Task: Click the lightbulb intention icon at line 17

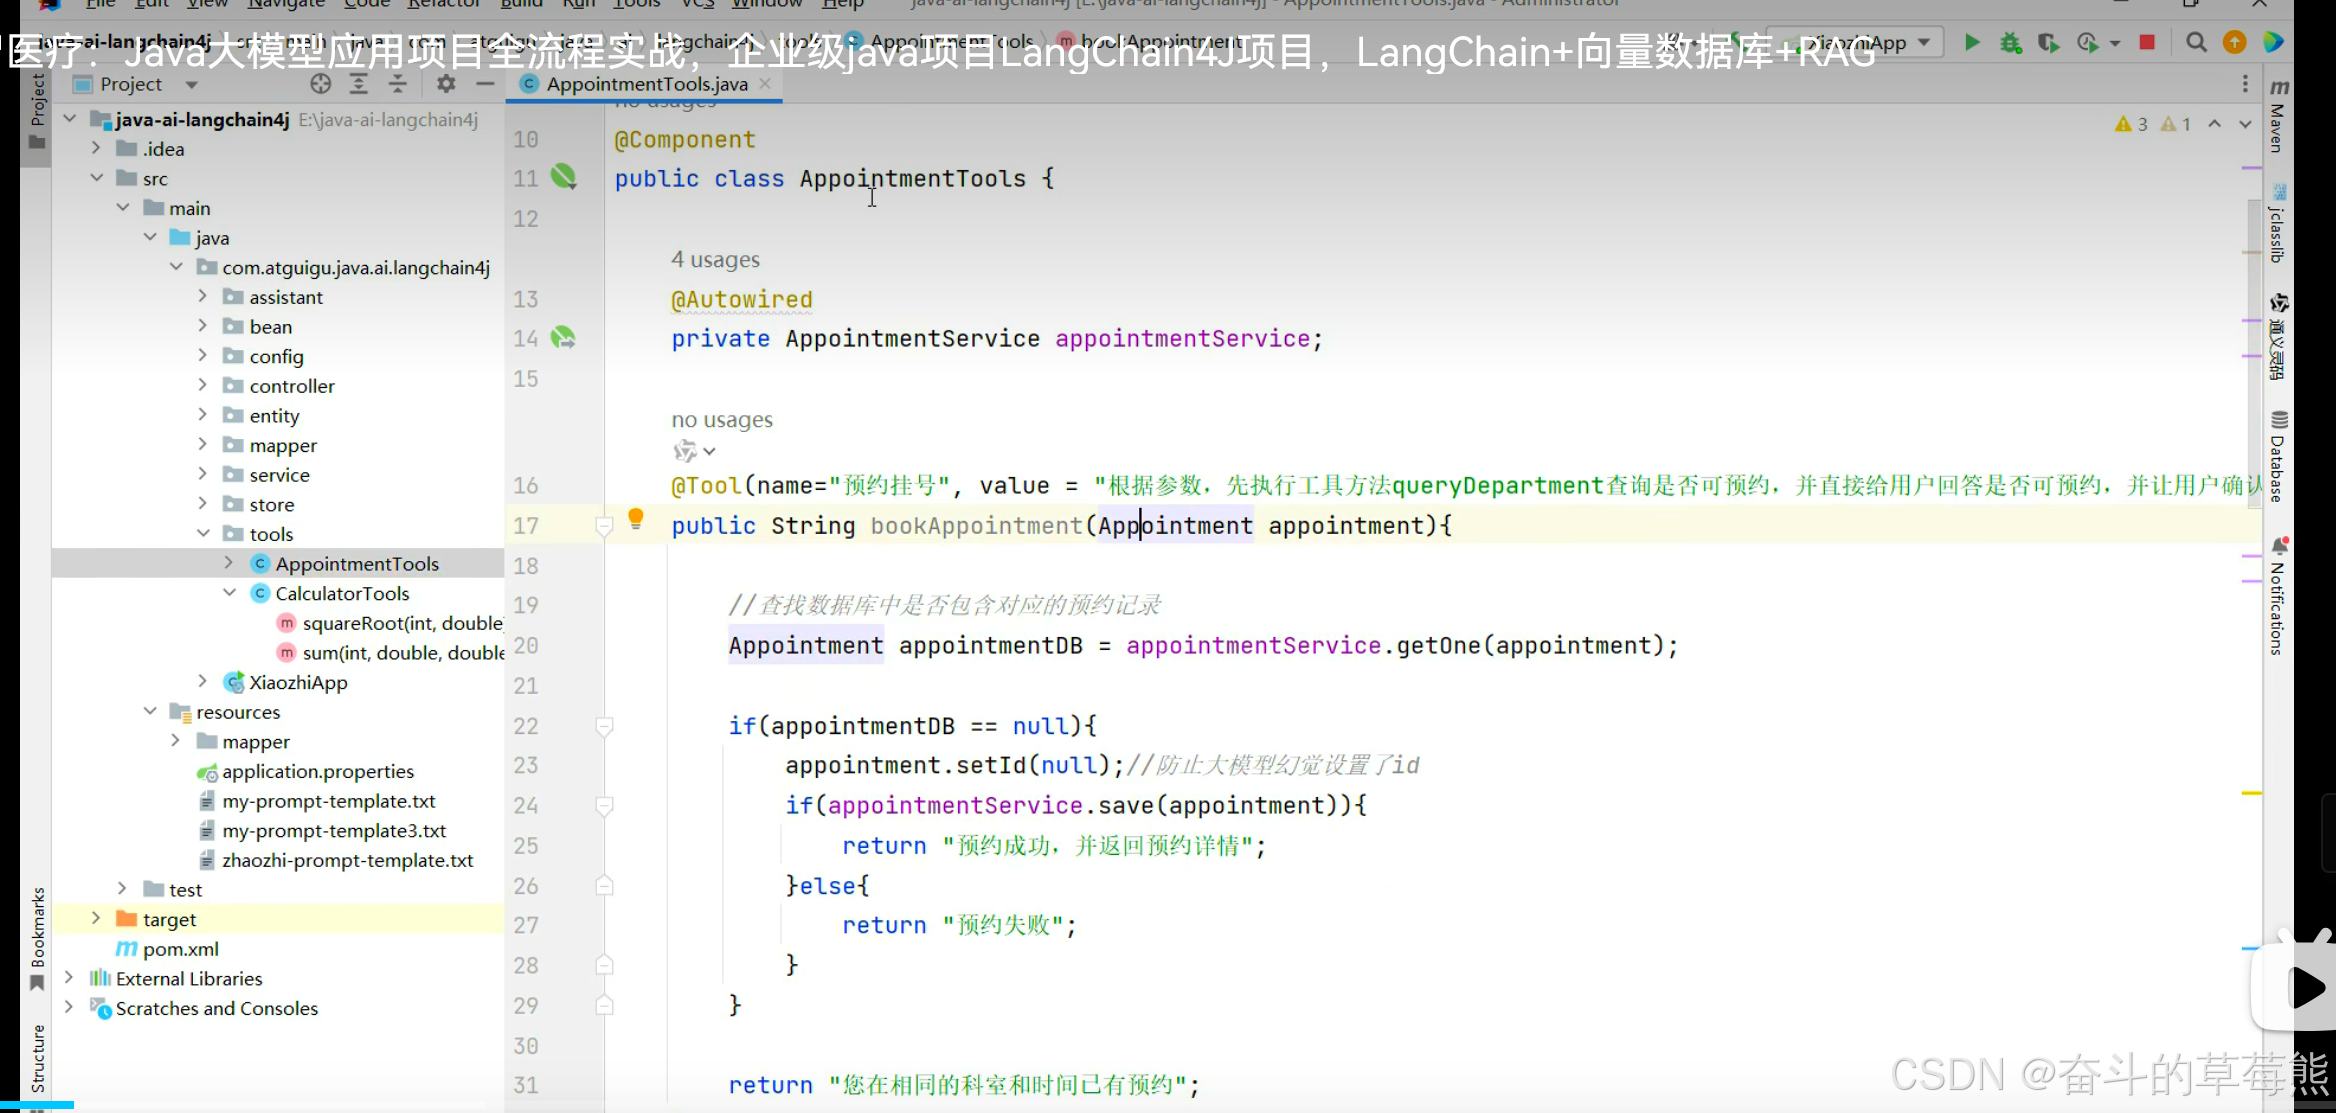Action: pyautogui.click(x=635, y=518)
